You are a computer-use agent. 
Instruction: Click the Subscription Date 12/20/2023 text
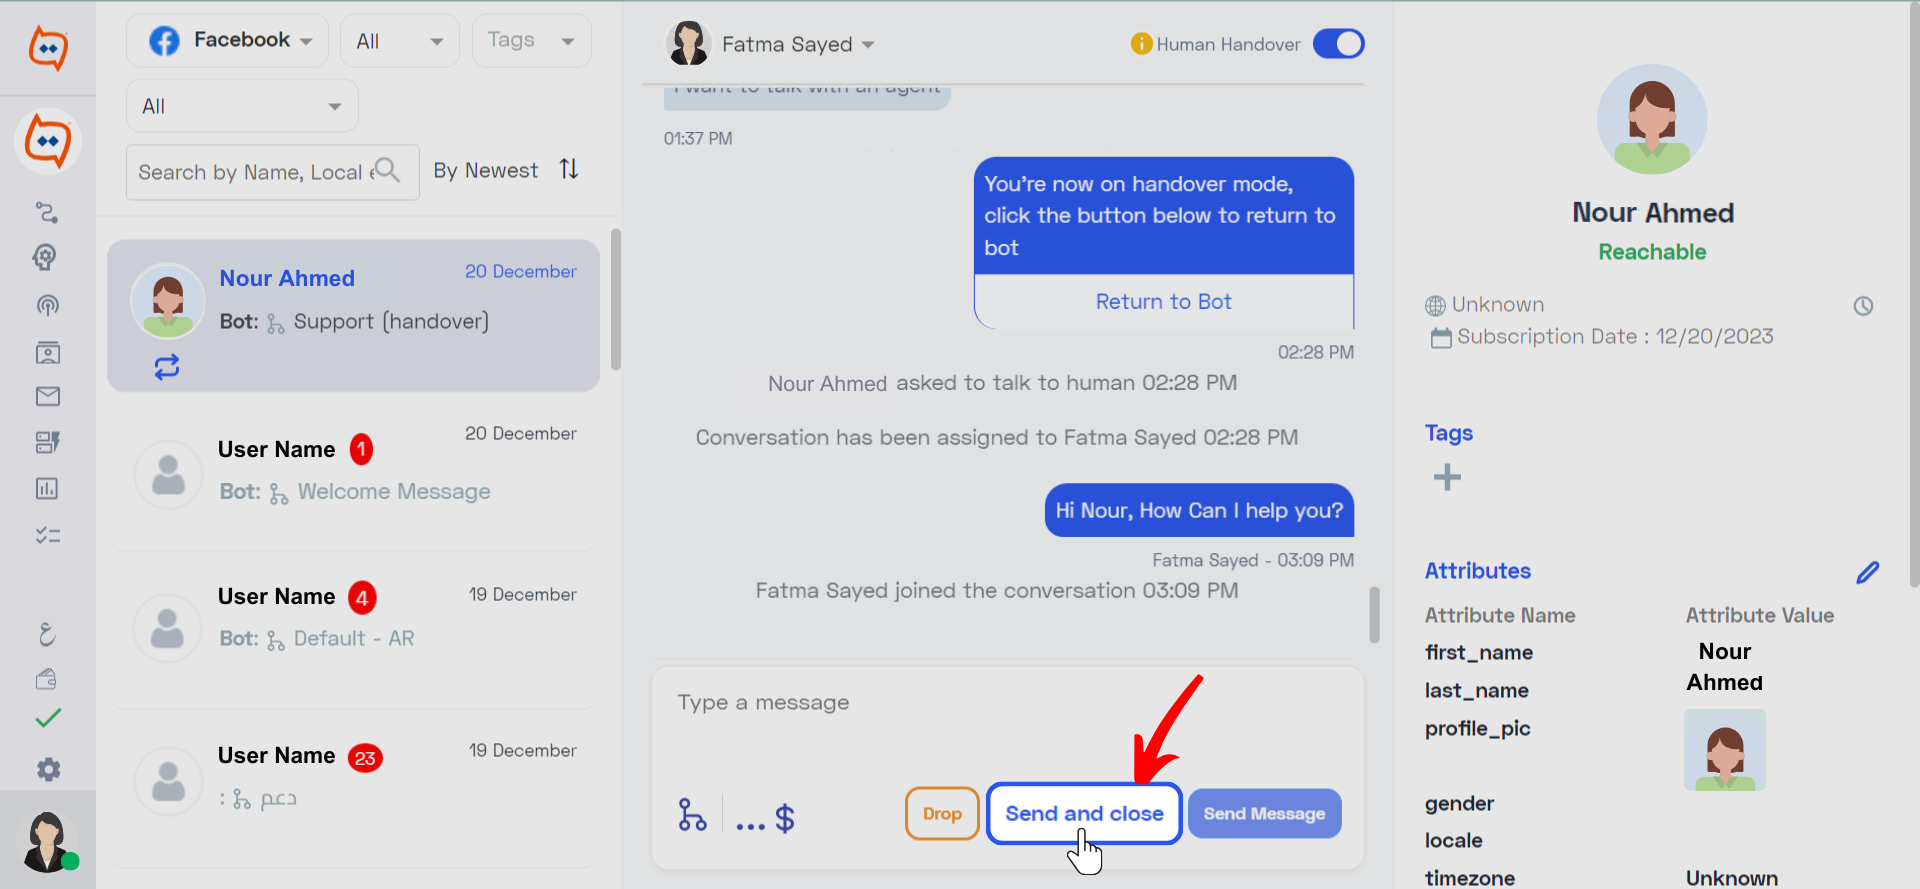coord(1615,337)
